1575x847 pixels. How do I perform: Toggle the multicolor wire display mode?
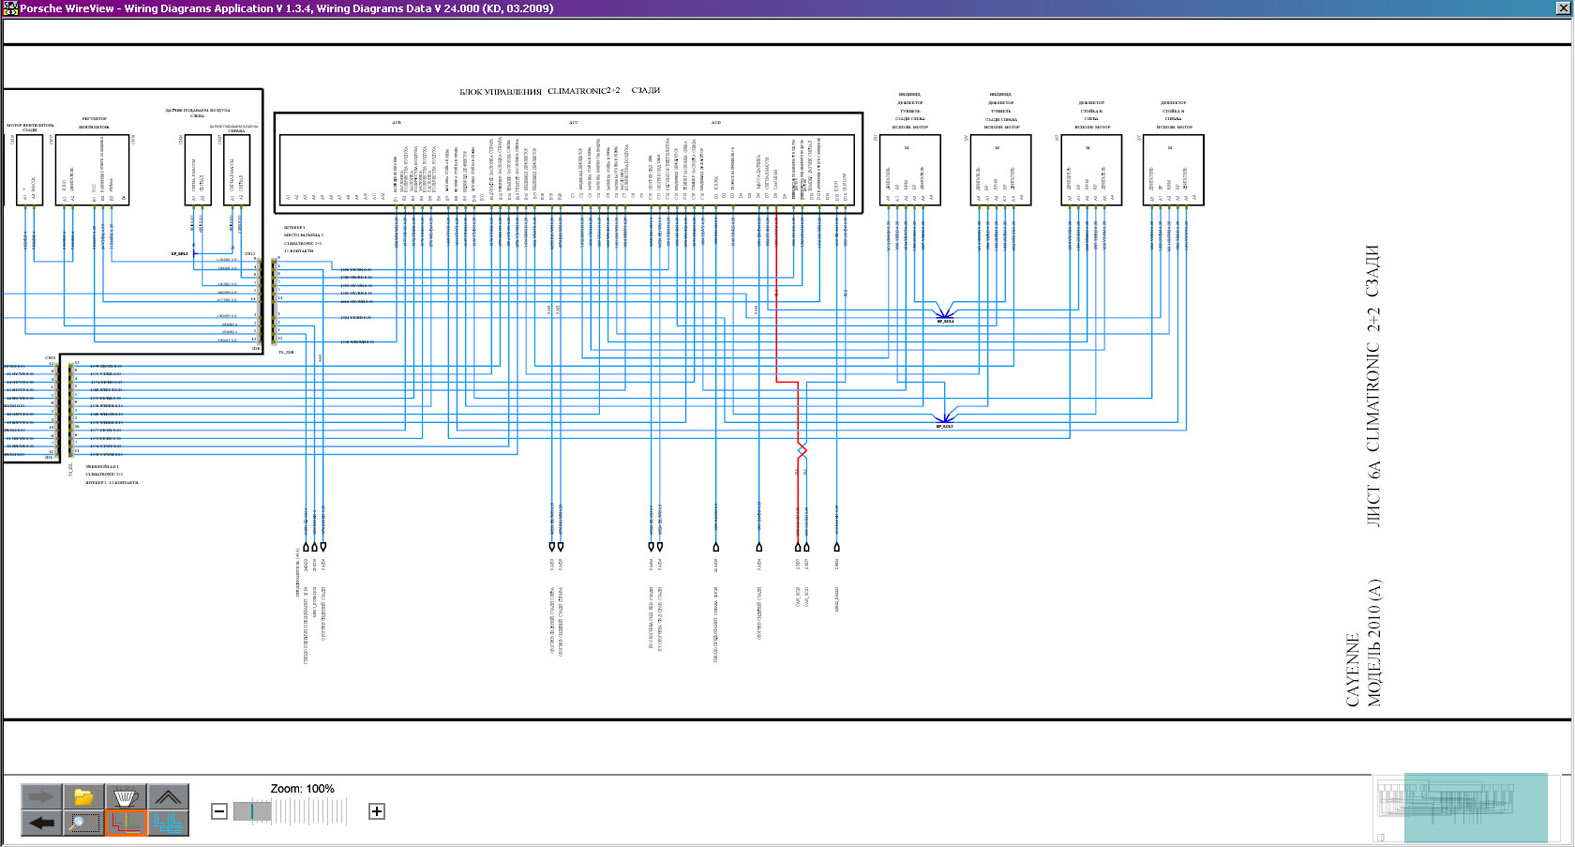125,823
